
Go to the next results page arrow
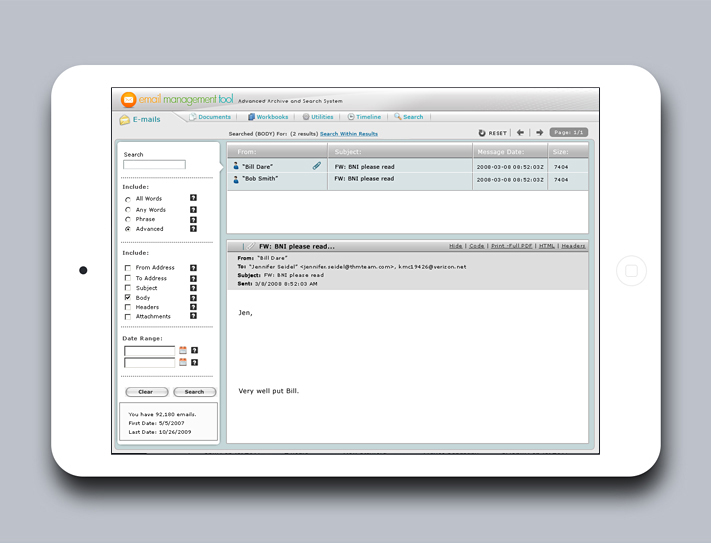point(539,132)
